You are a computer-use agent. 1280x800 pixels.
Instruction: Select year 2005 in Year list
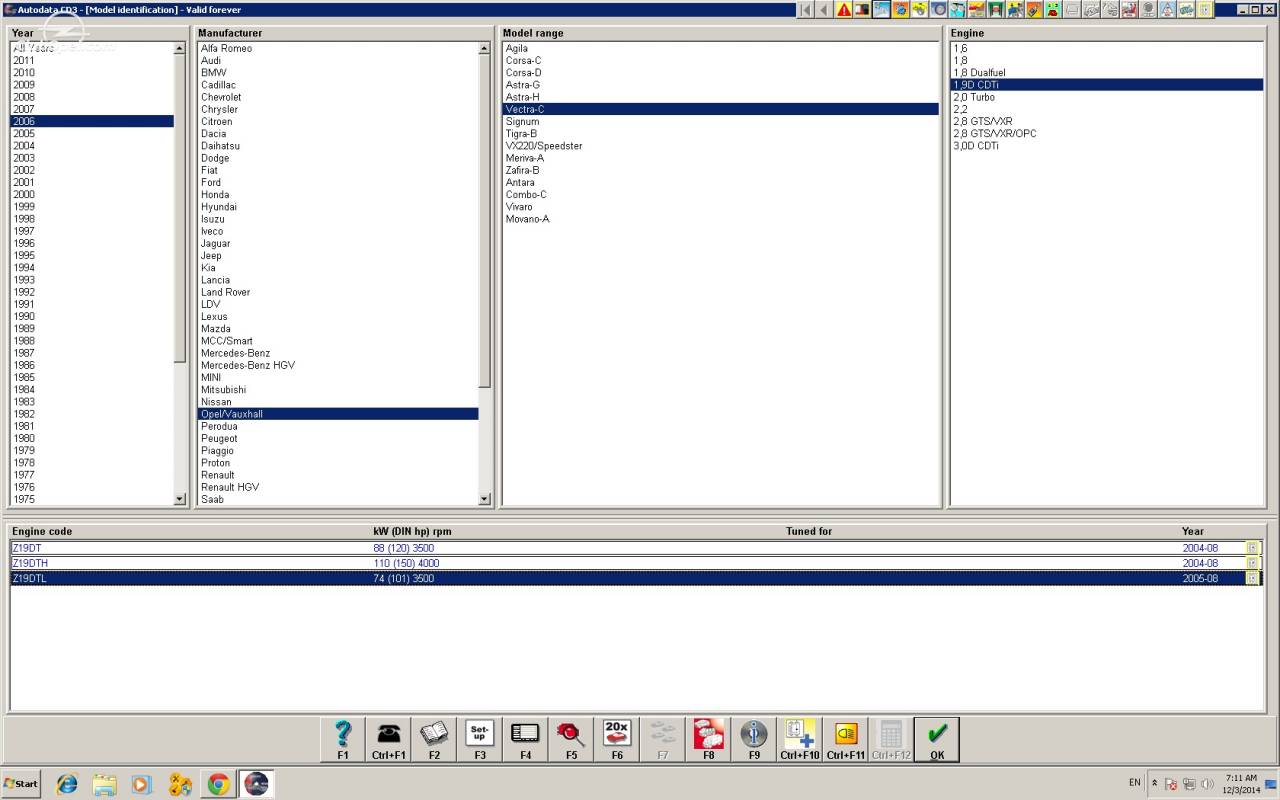(92, 133)
